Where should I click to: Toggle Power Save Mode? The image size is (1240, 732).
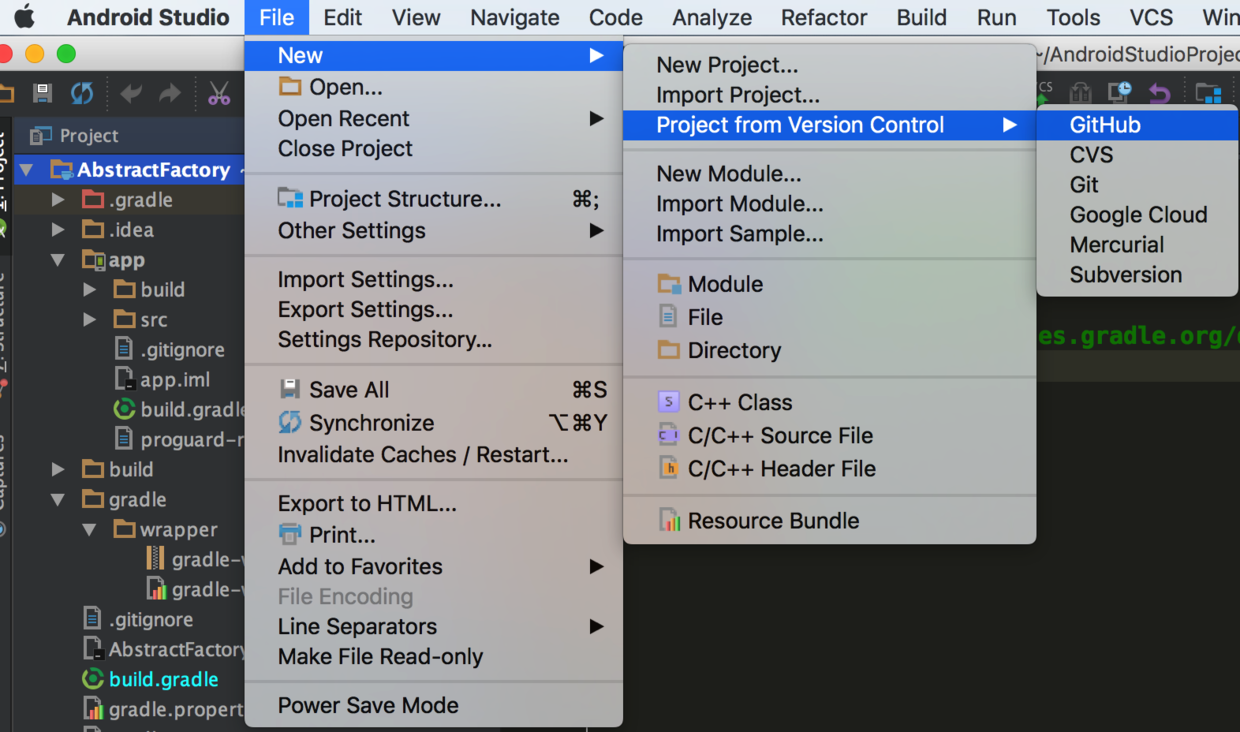coord(368,705)
